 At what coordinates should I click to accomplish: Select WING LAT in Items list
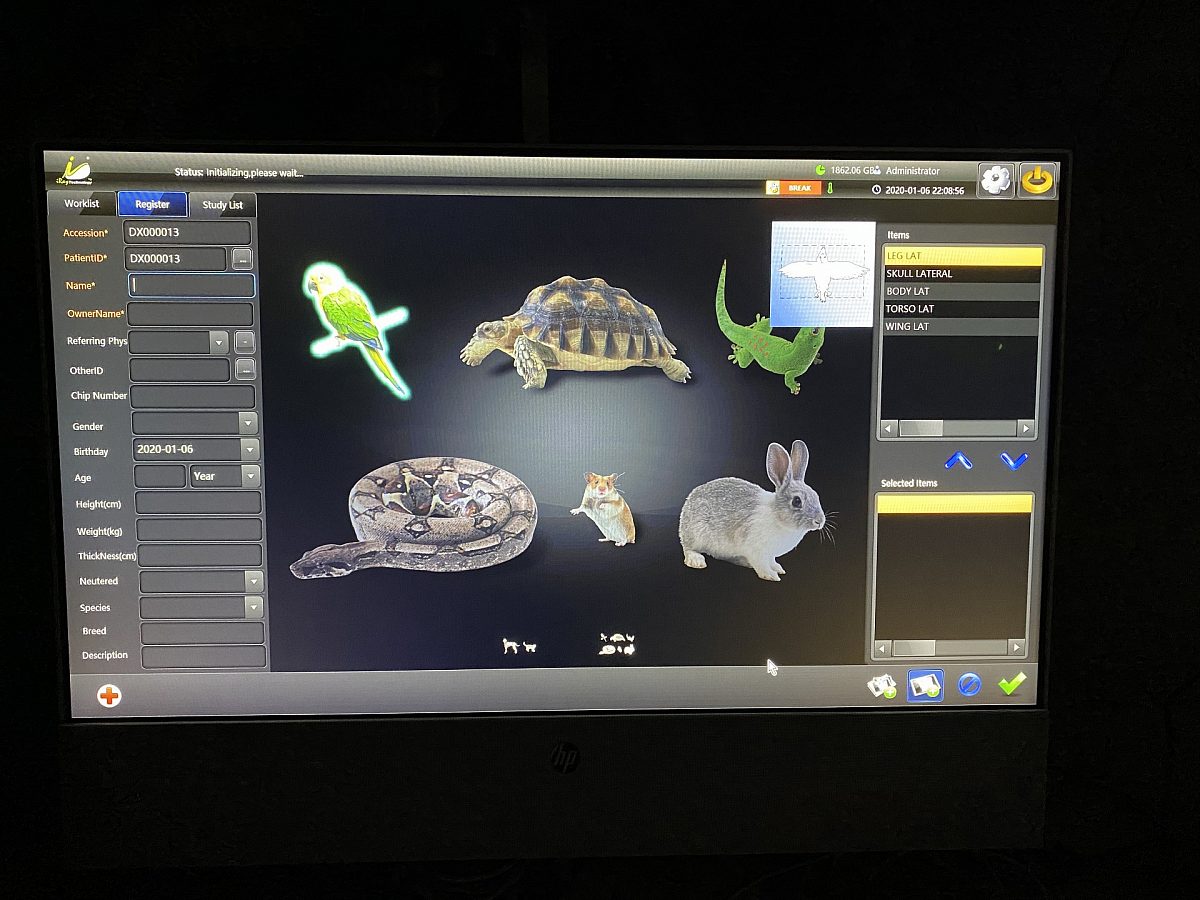pos(962,327)
